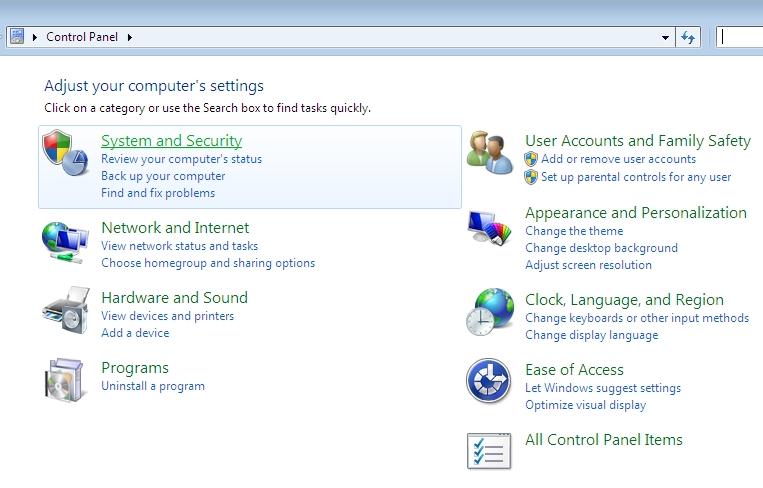Click the Network and Internet globe icon

(66, 241)
